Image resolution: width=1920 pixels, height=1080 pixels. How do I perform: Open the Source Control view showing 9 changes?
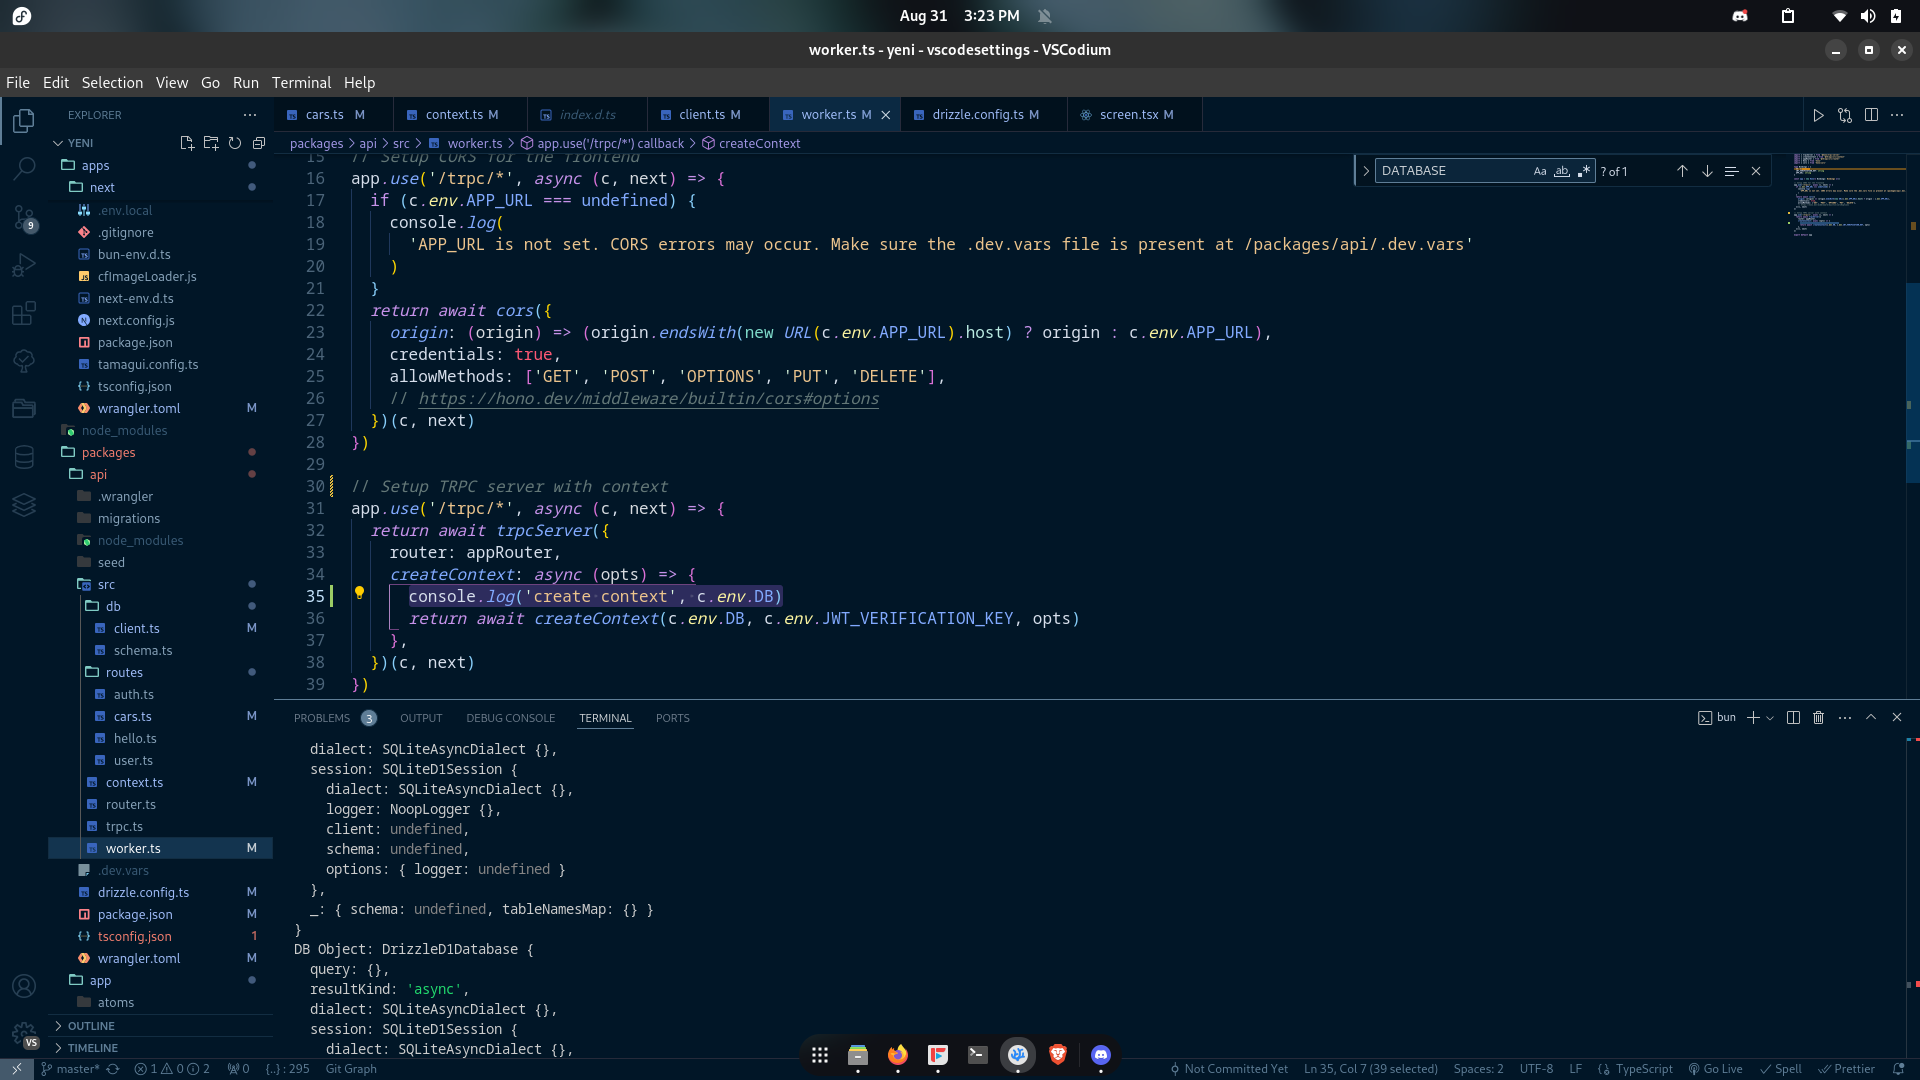(x=24, y=216)
